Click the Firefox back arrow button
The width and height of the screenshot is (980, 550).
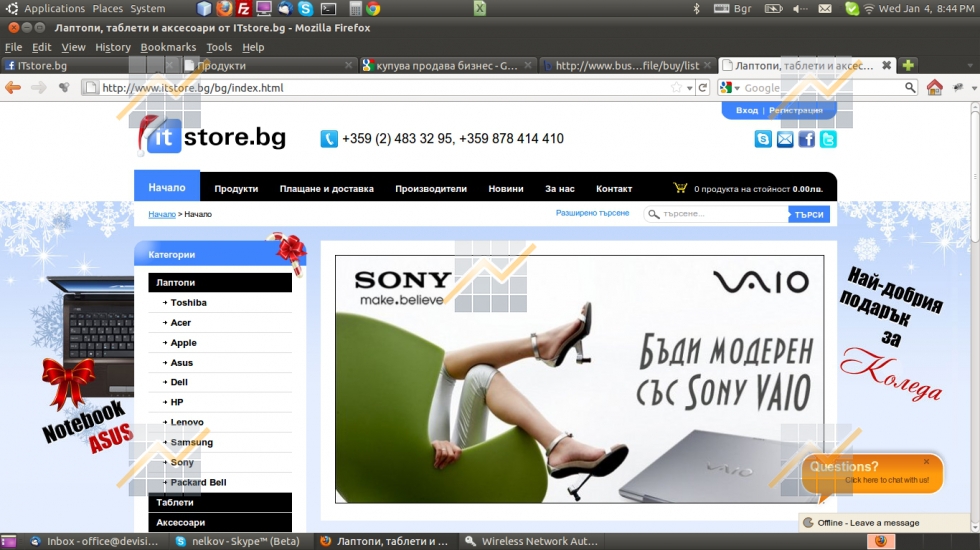[x=12, y=88]
